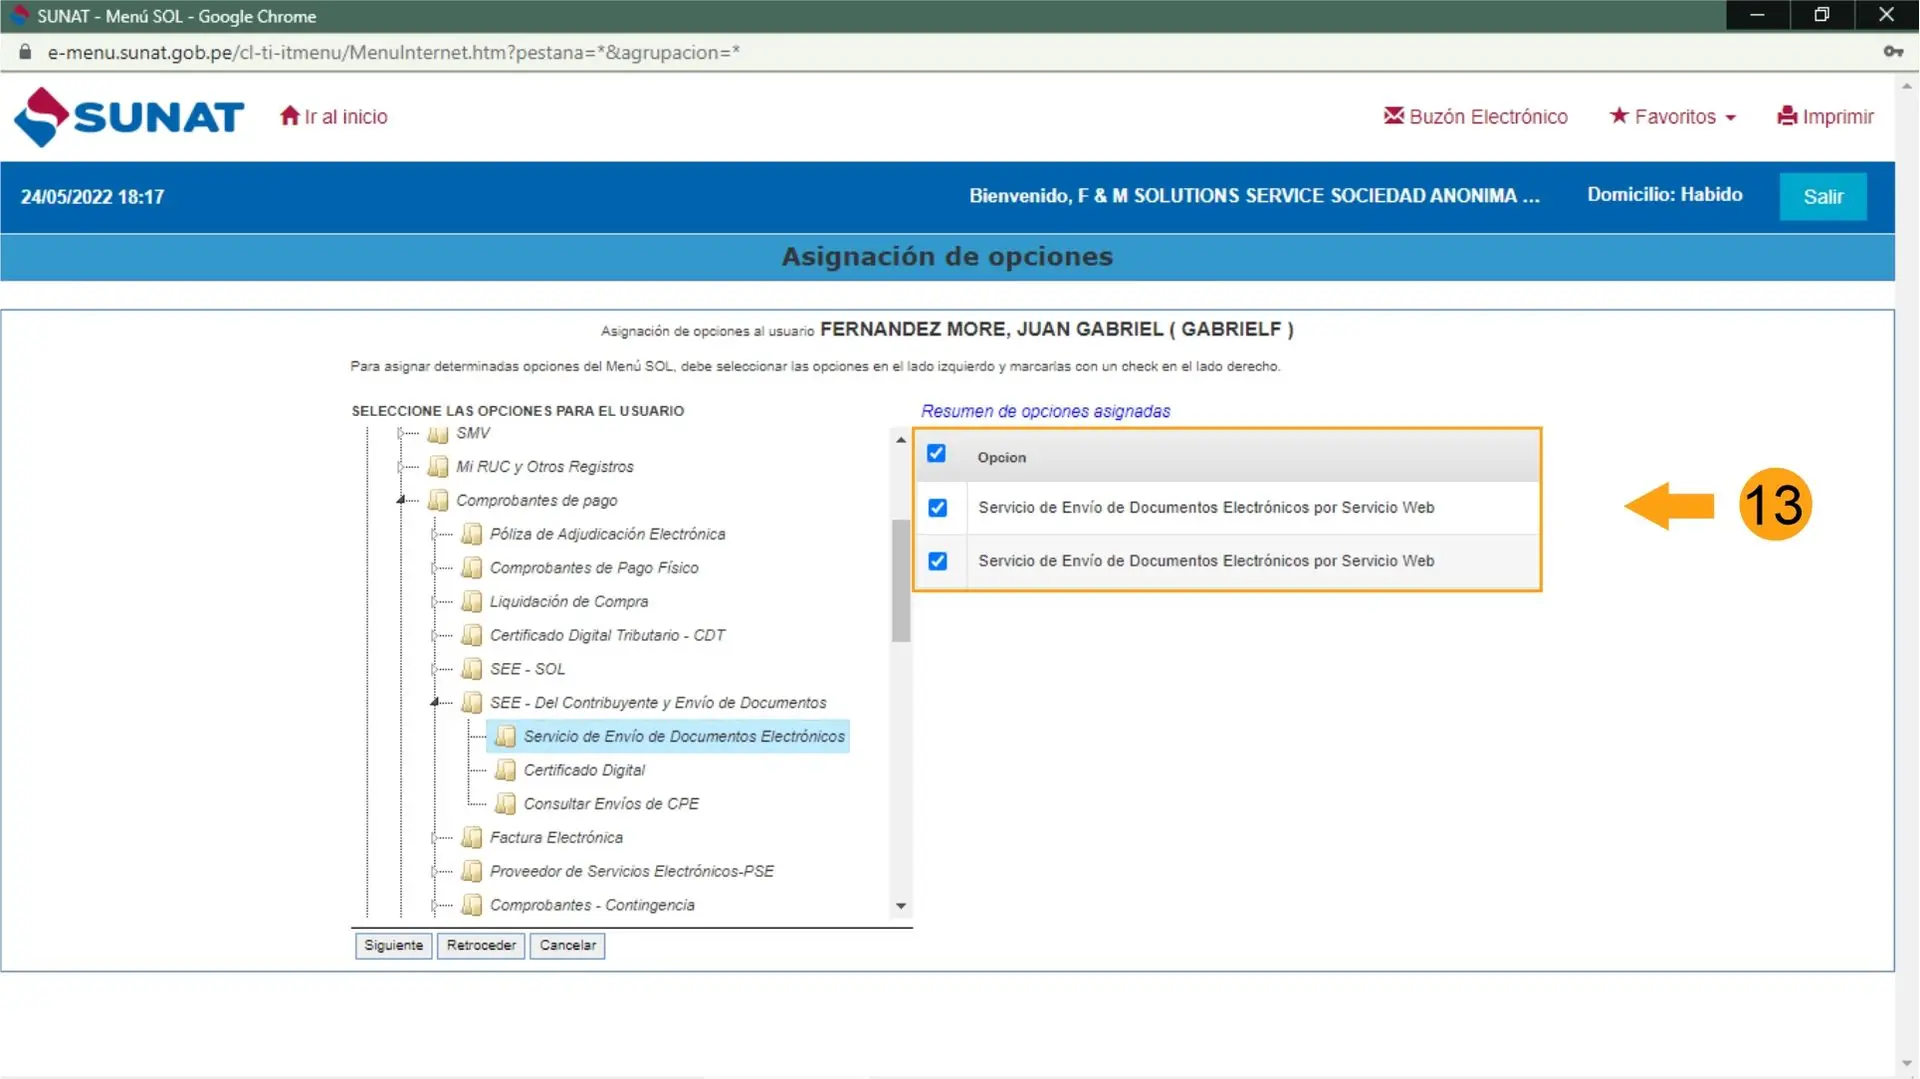Image resolution: width=1920 pixels, height=1079 pixels.
Task: Click the Retroceder button
Action: (x=481, y=945)
